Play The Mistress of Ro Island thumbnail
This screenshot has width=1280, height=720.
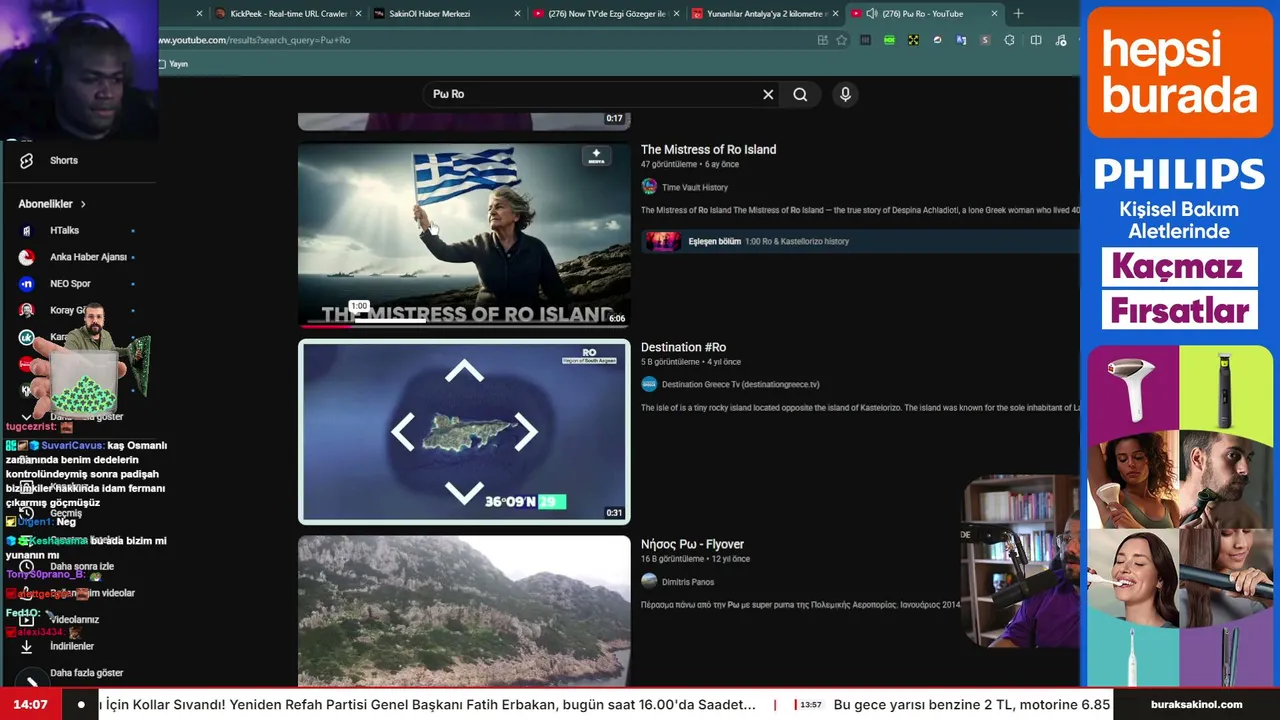(x=464, y=234)
